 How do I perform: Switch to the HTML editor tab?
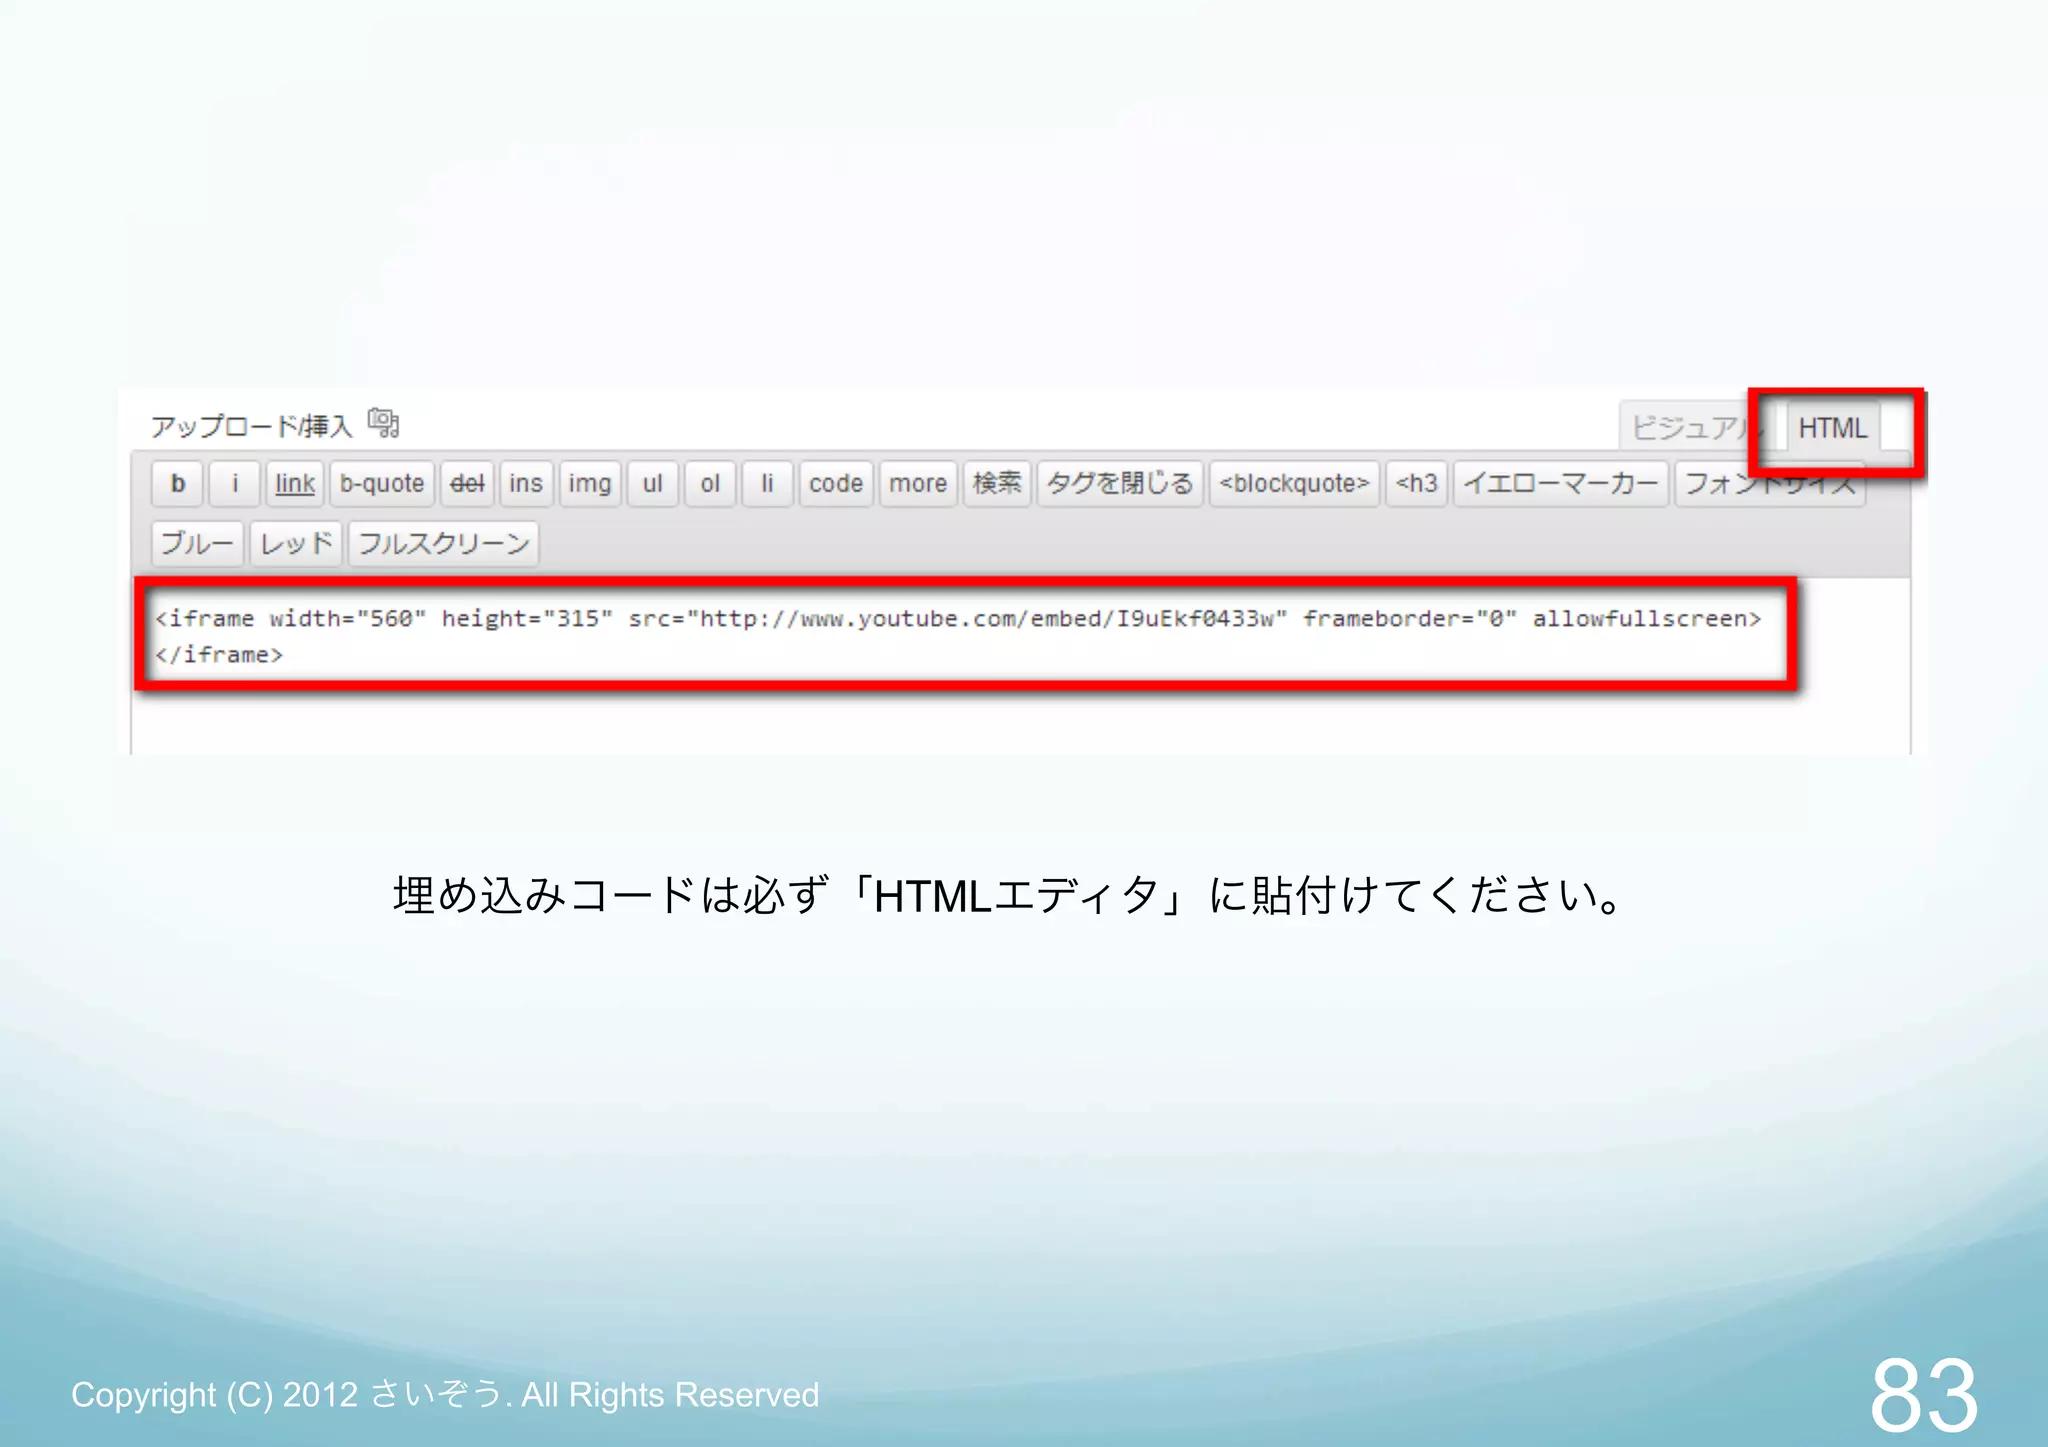point(1832,428)
